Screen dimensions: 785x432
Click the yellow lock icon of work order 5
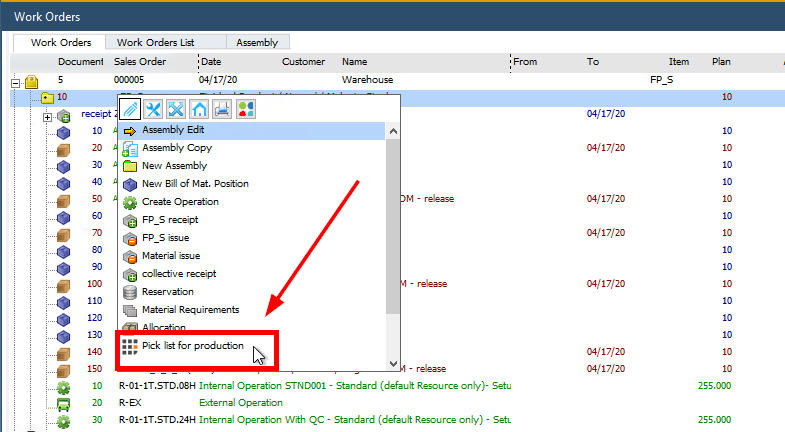30,80
